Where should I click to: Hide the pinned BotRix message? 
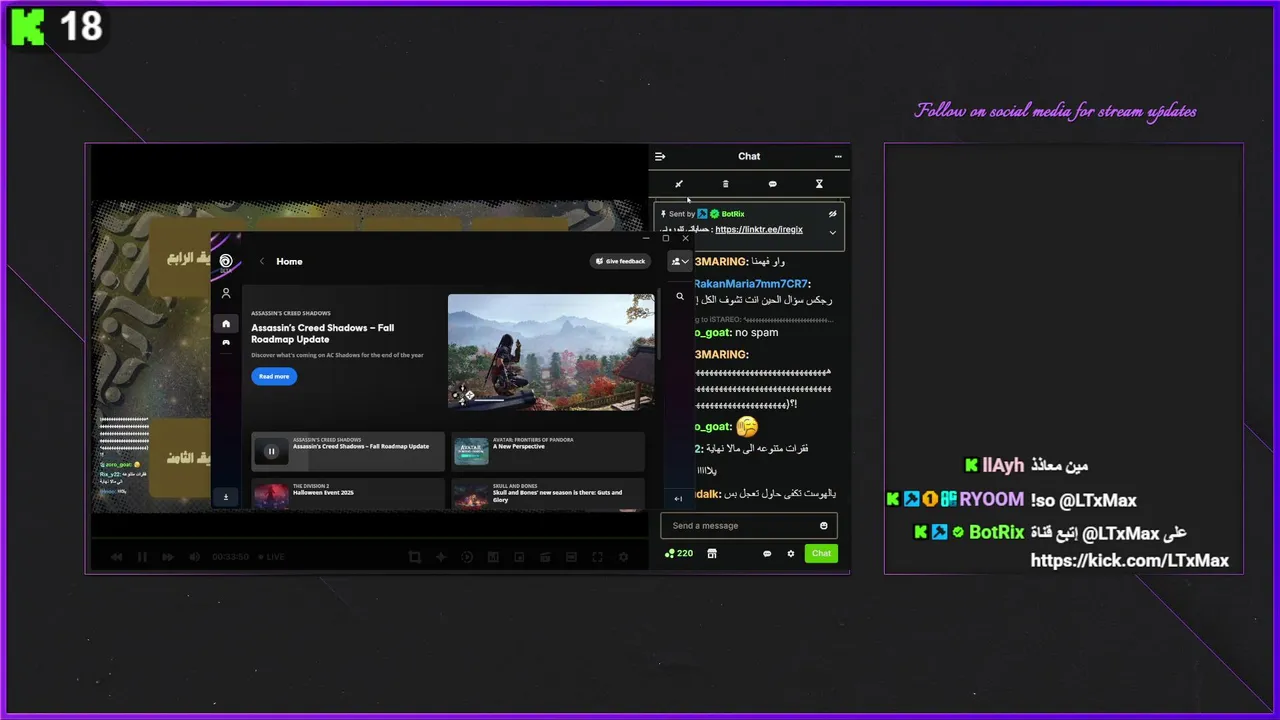[x=832, y=214]
